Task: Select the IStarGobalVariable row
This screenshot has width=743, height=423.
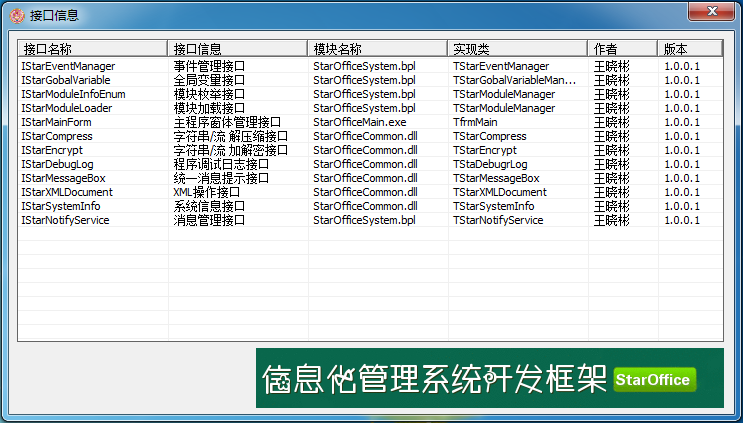Action: coord(371,80)
